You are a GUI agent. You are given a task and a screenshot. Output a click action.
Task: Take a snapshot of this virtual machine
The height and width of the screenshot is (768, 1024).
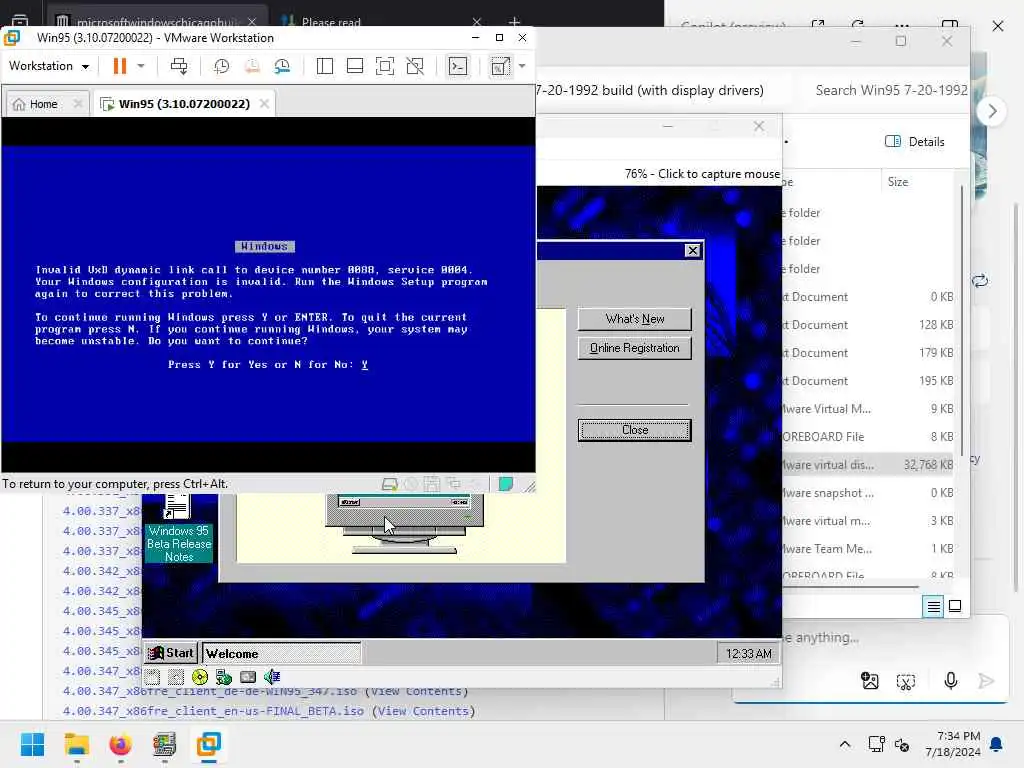[221, 66]
